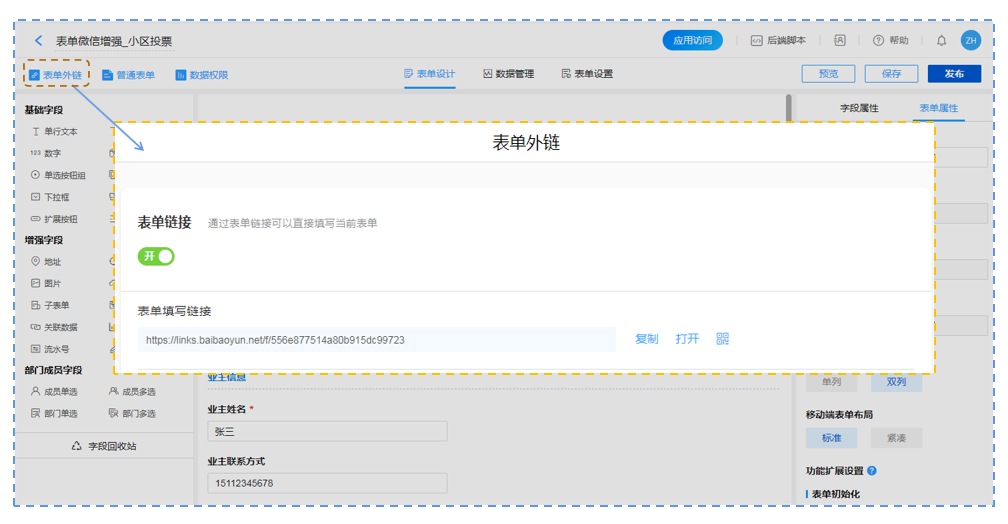Open the QR code icon next to 打开
Viewport: 1008px width, 524px height.
pyautogui.click(x=723, y=339)
